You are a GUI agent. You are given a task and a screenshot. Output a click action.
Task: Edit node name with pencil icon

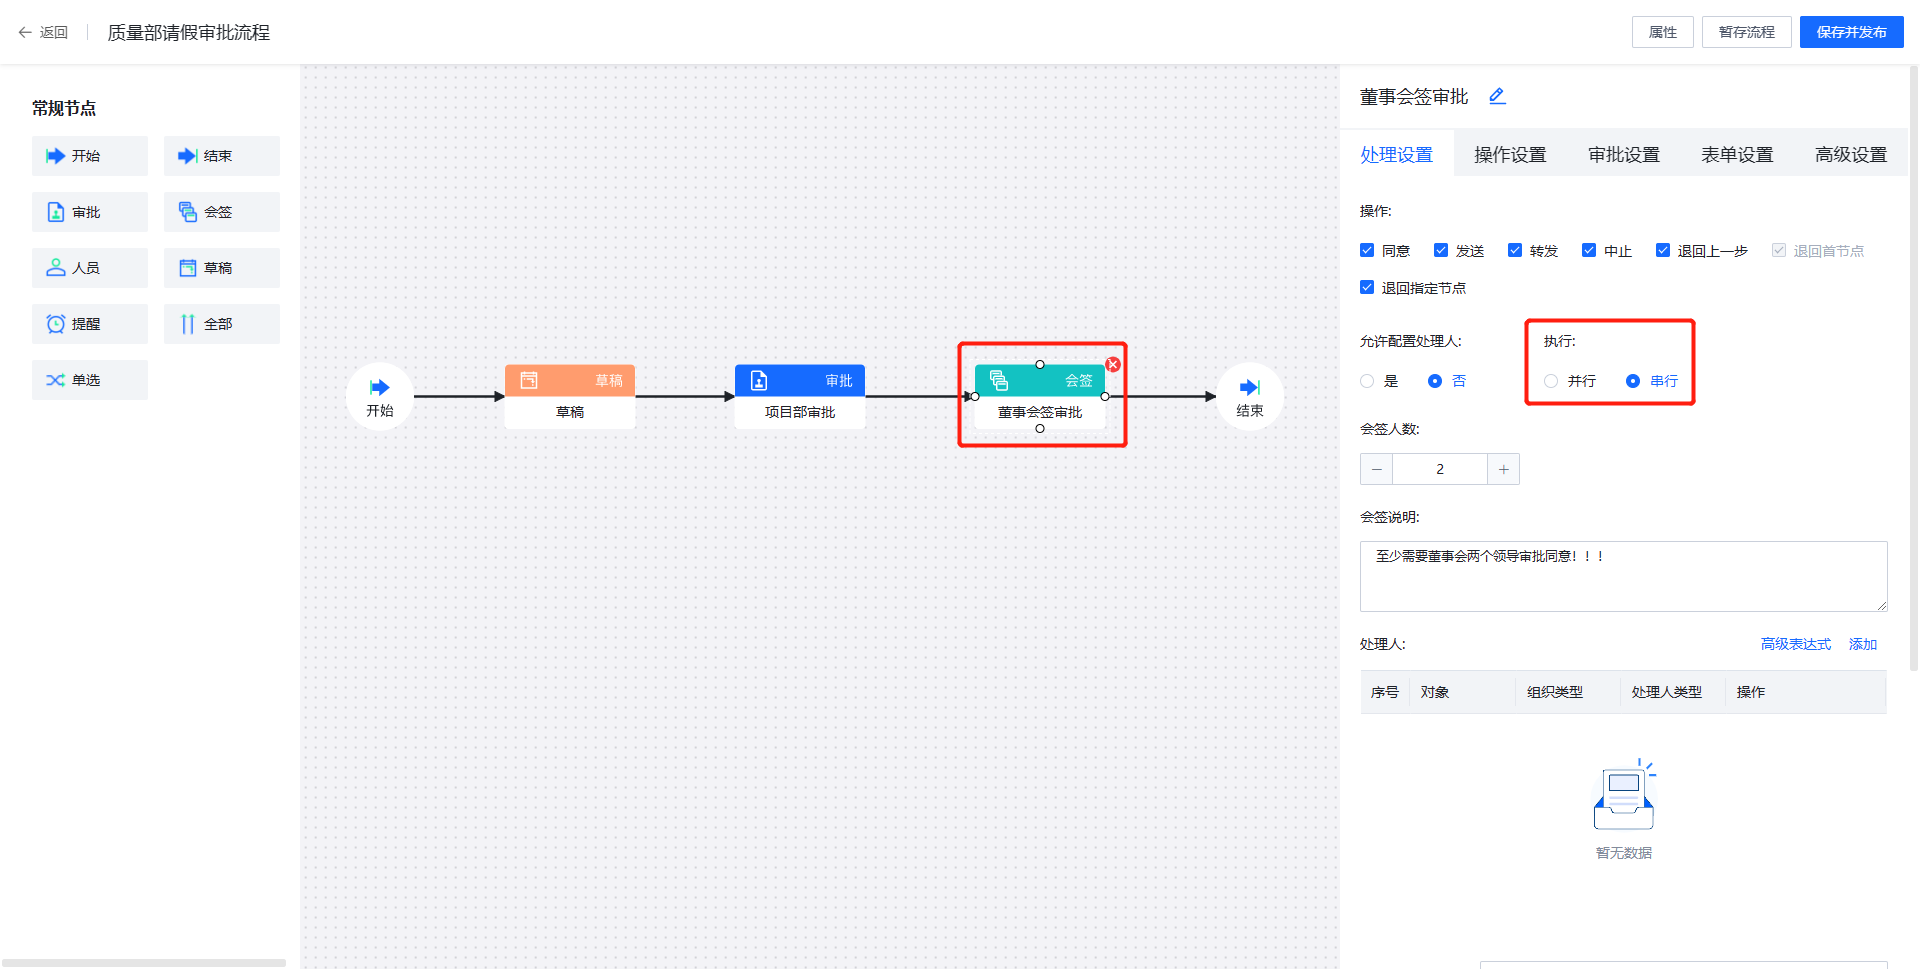point(1497,96)
